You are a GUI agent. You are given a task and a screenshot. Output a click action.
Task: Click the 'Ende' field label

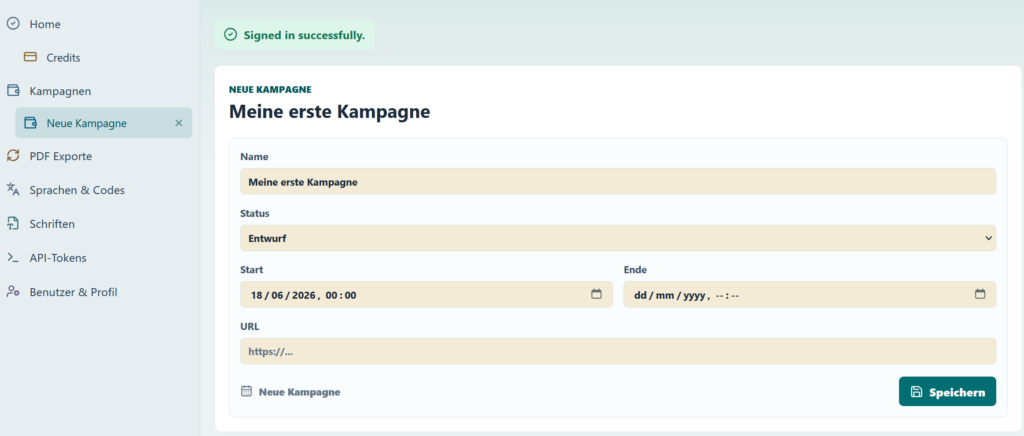coord(635,270)
